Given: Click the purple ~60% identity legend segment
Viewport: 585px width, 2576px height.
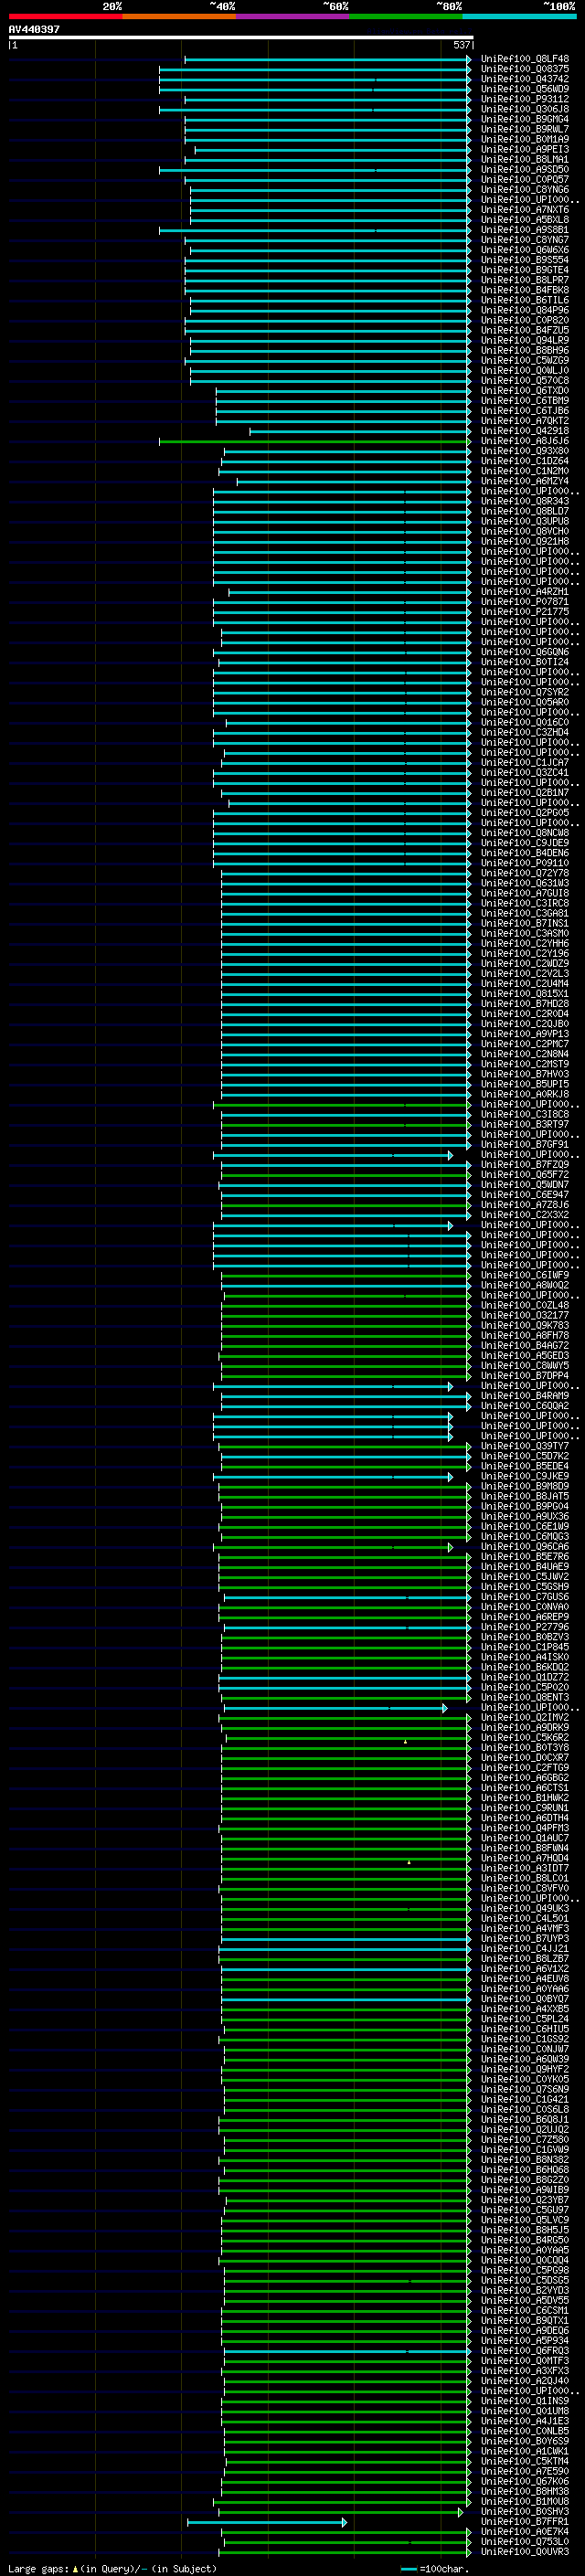Looking at the screenshot, I should pos(293,16).
